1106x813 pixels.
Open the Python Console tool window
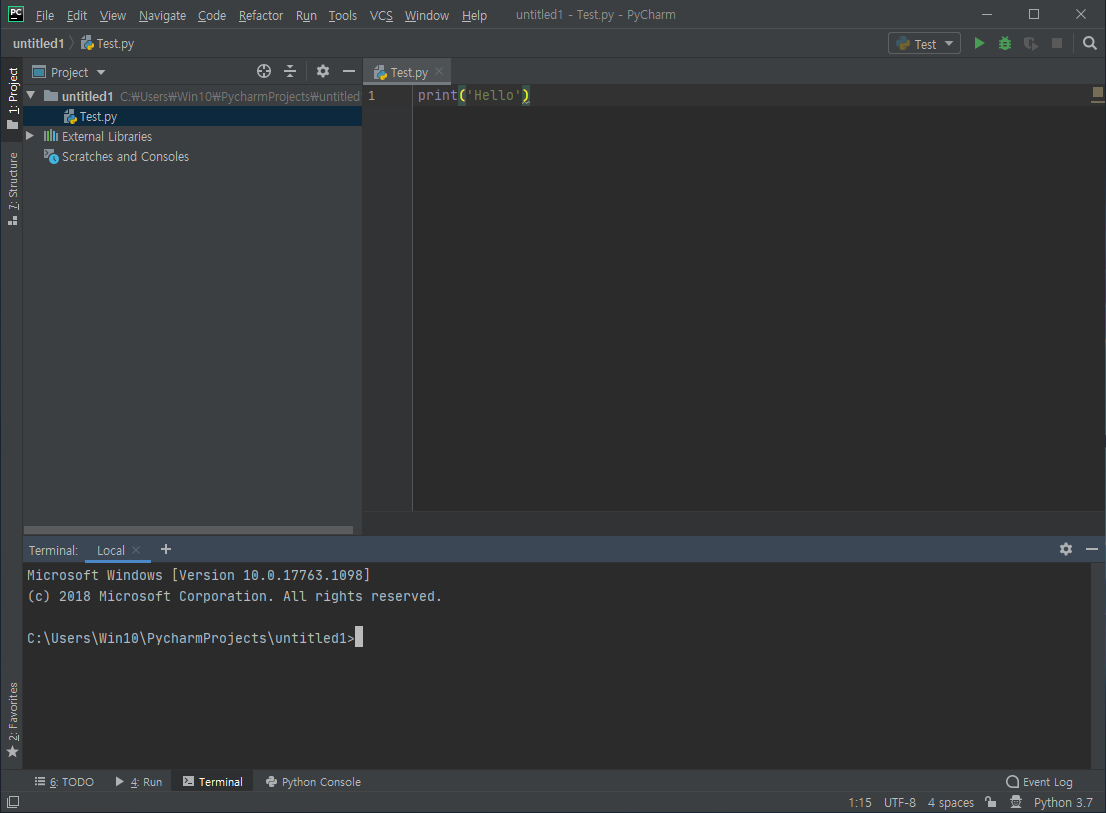(313, 781)
